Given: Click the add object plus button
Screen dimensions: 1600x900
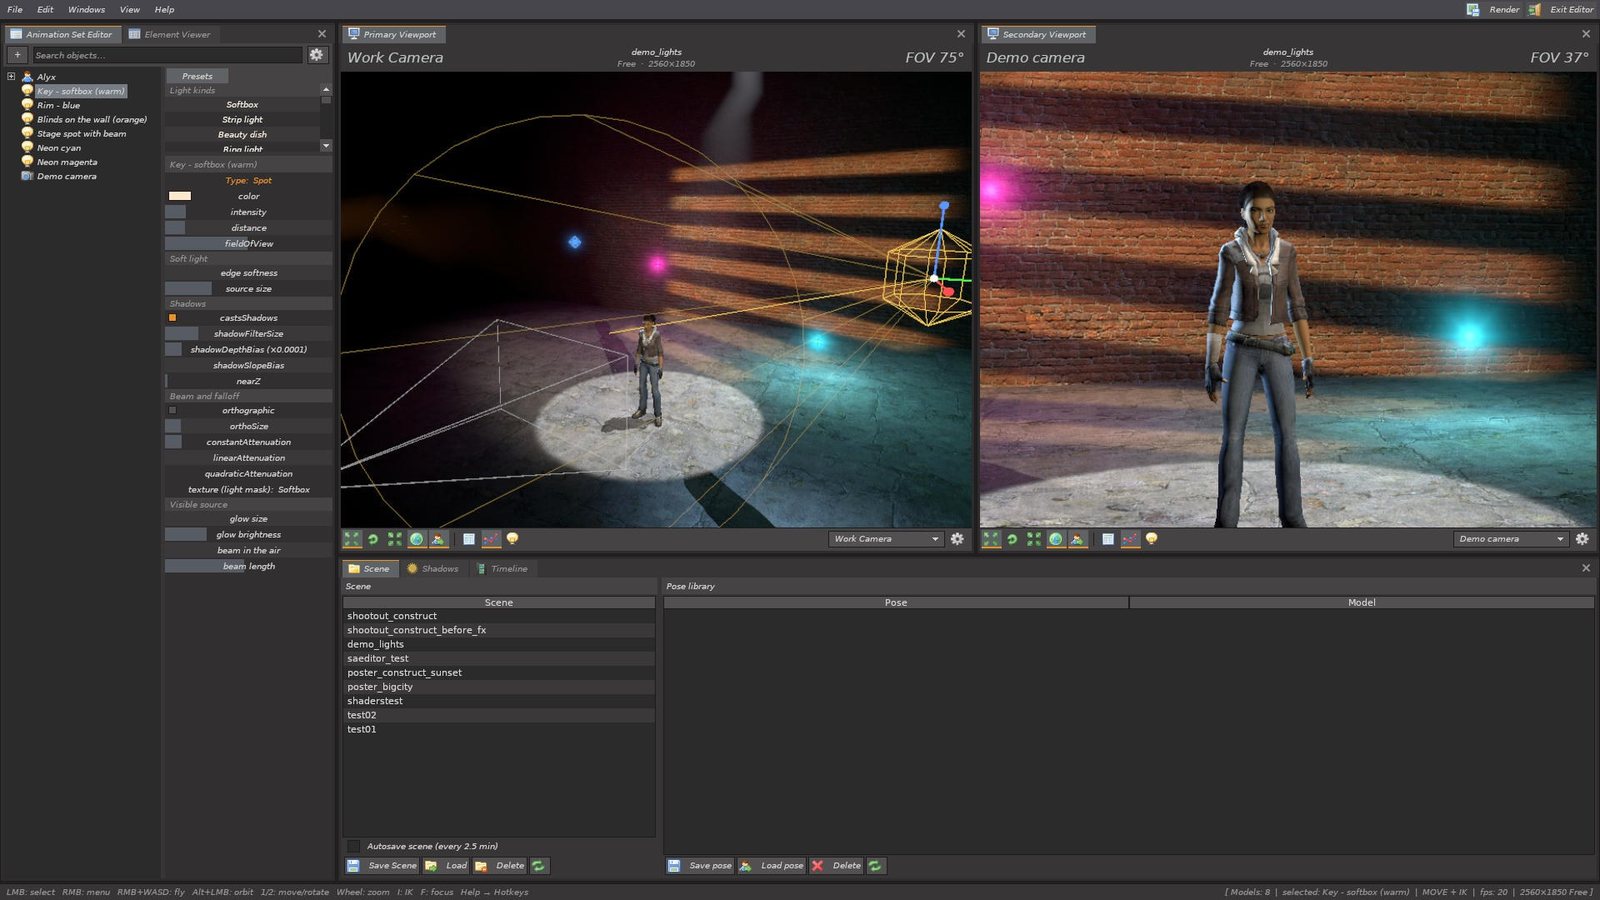Looking at the screenshot, I should coord(17,55).
